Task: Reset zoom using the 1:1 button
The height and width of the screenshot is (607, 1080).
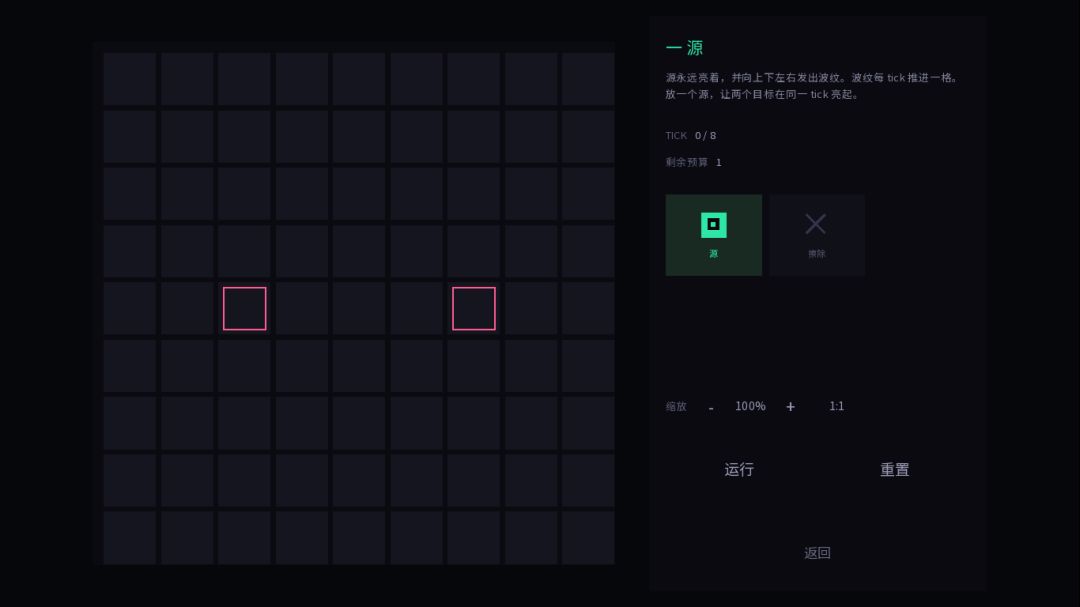Action: (836, 407)
